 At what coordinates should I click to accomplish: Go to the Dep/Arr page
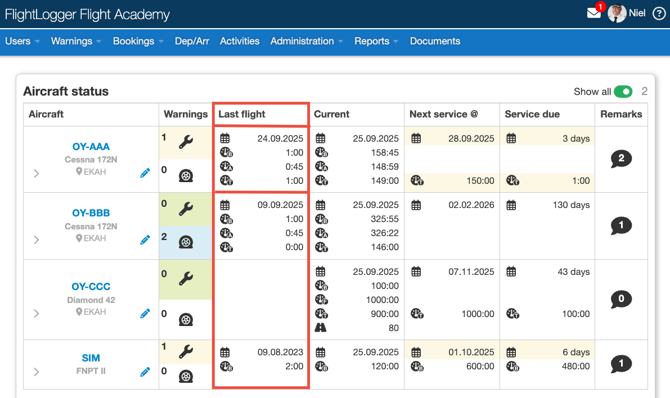(192, 41)
